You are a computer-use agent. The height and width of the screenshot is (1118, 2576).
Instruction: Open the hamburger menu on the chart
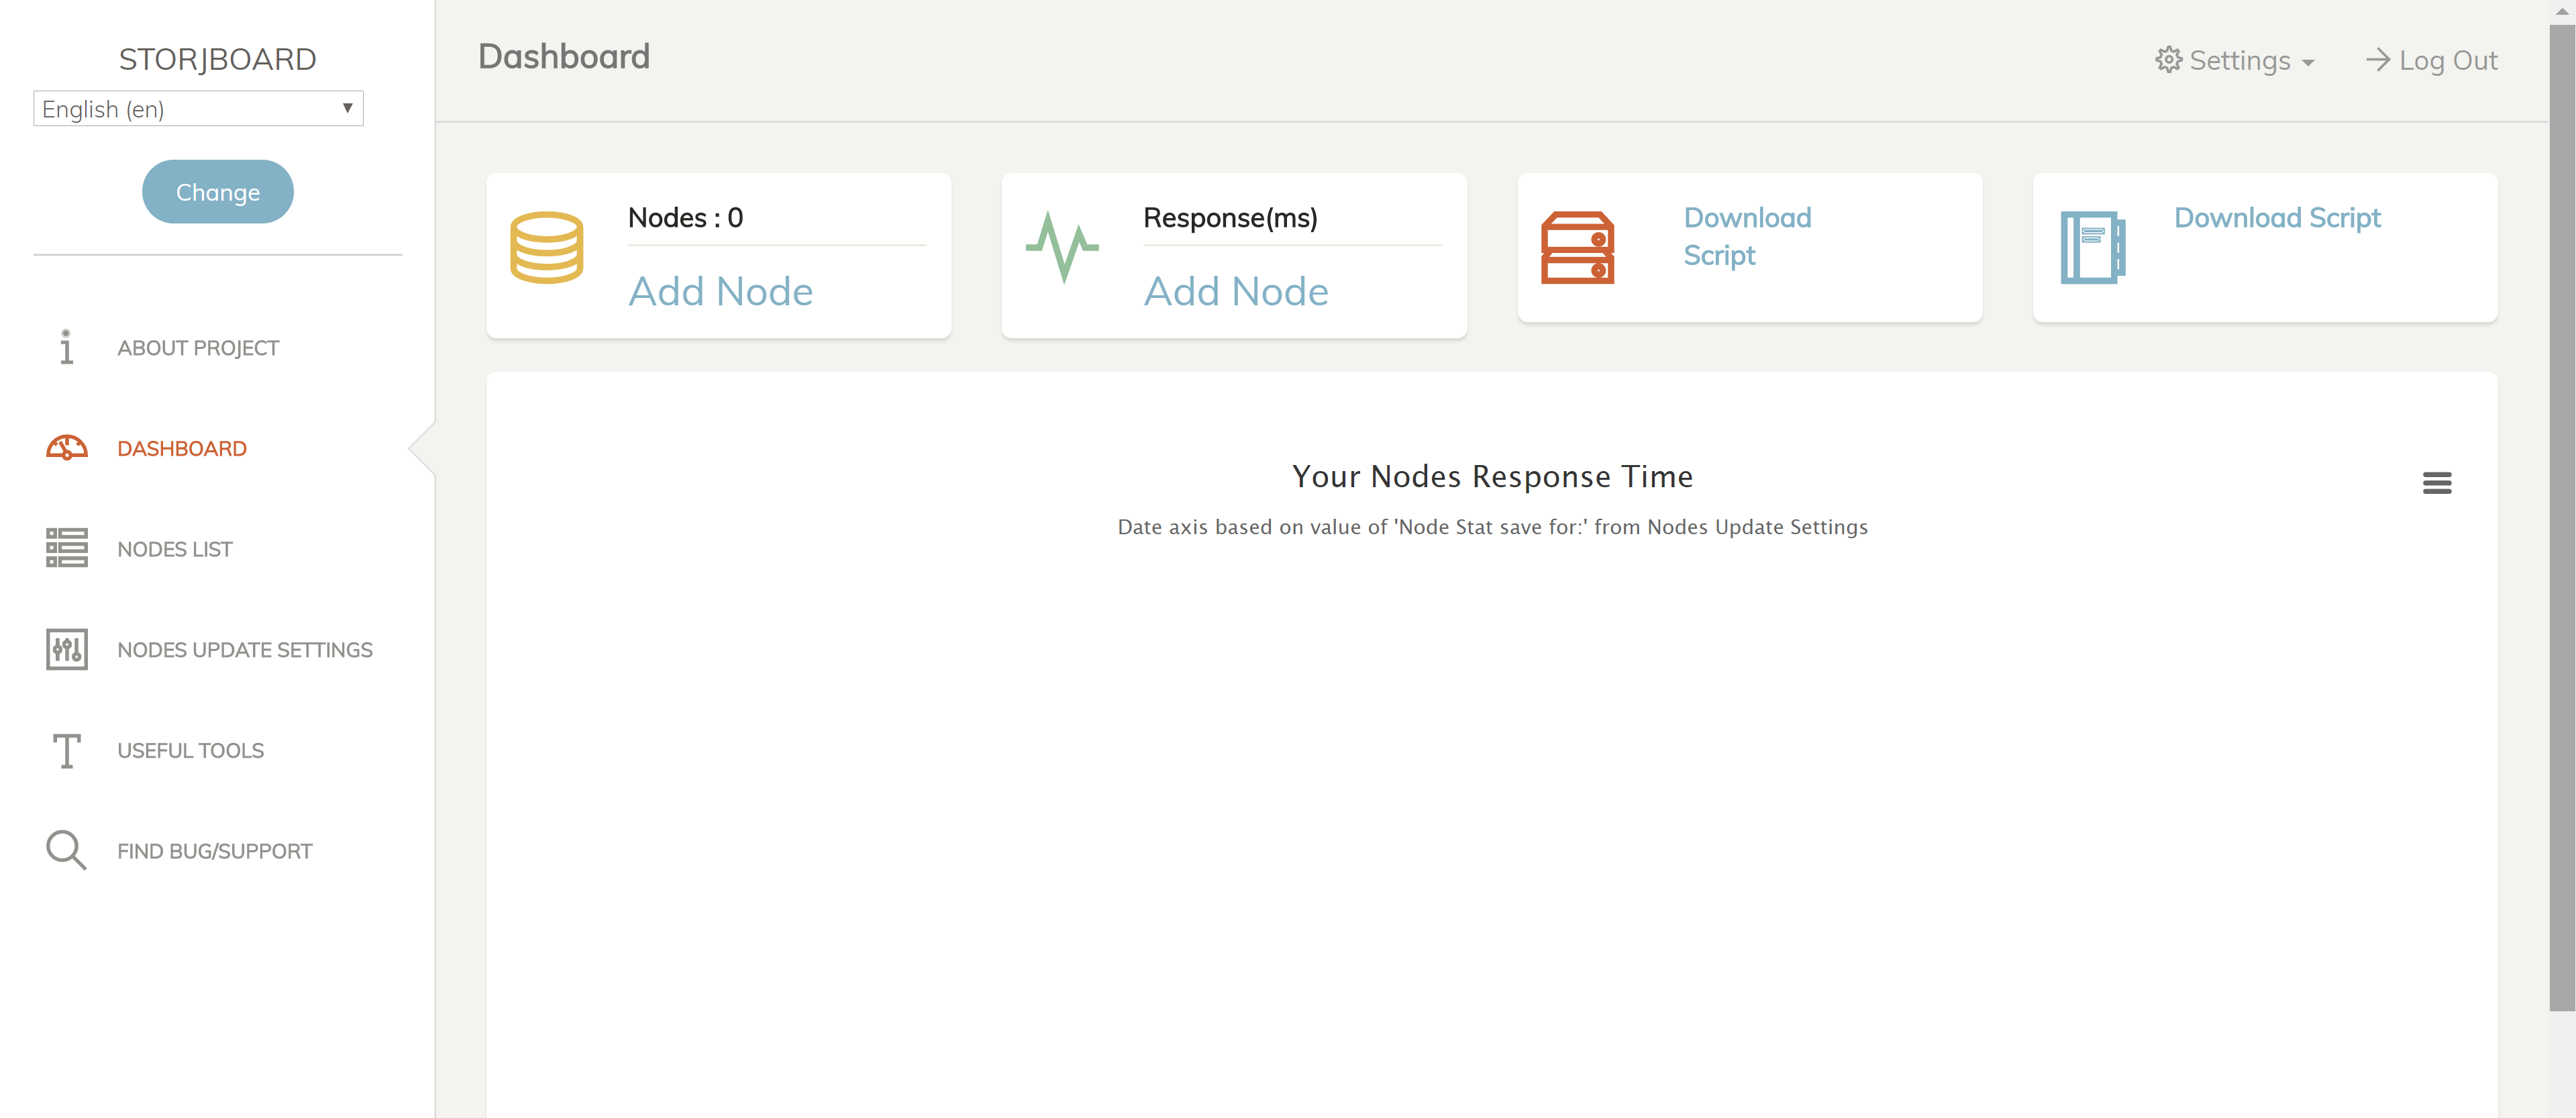coord(2436,482)
